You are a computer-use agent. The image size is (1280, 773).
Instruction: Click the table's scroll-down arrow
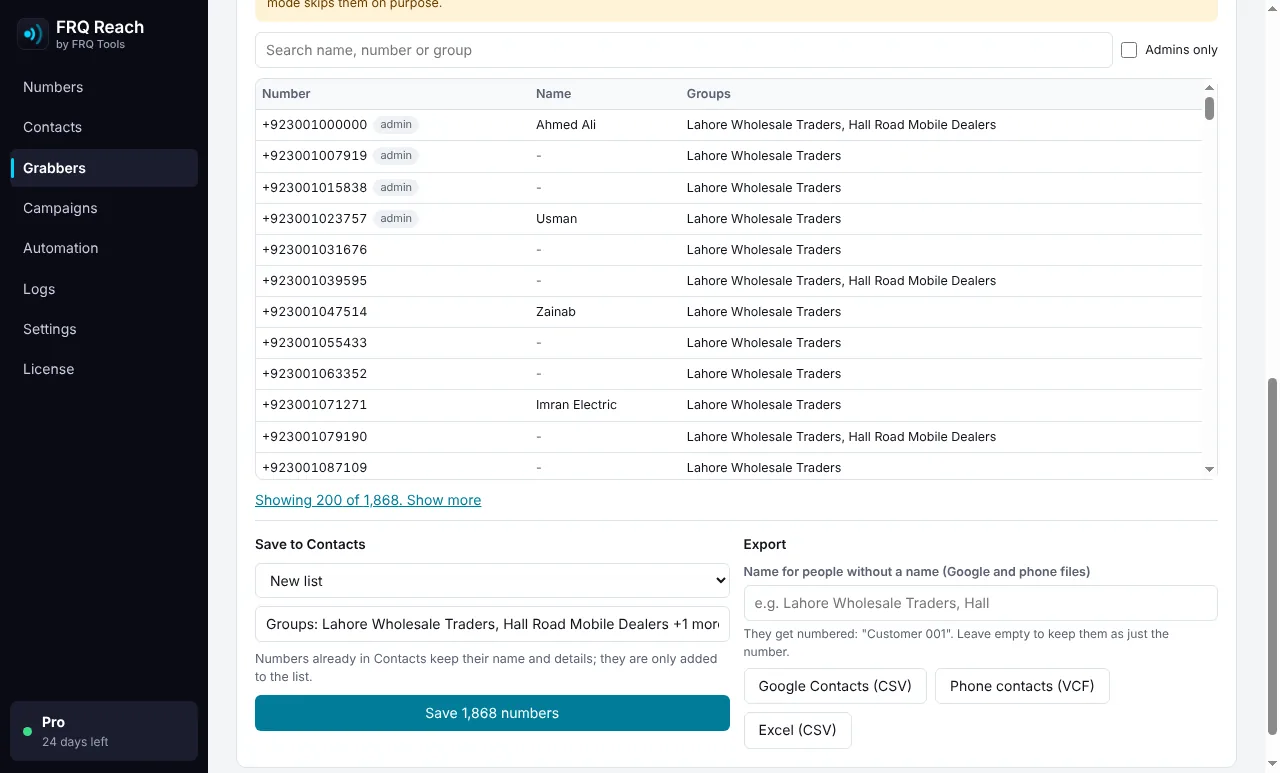pos(1209,469)
